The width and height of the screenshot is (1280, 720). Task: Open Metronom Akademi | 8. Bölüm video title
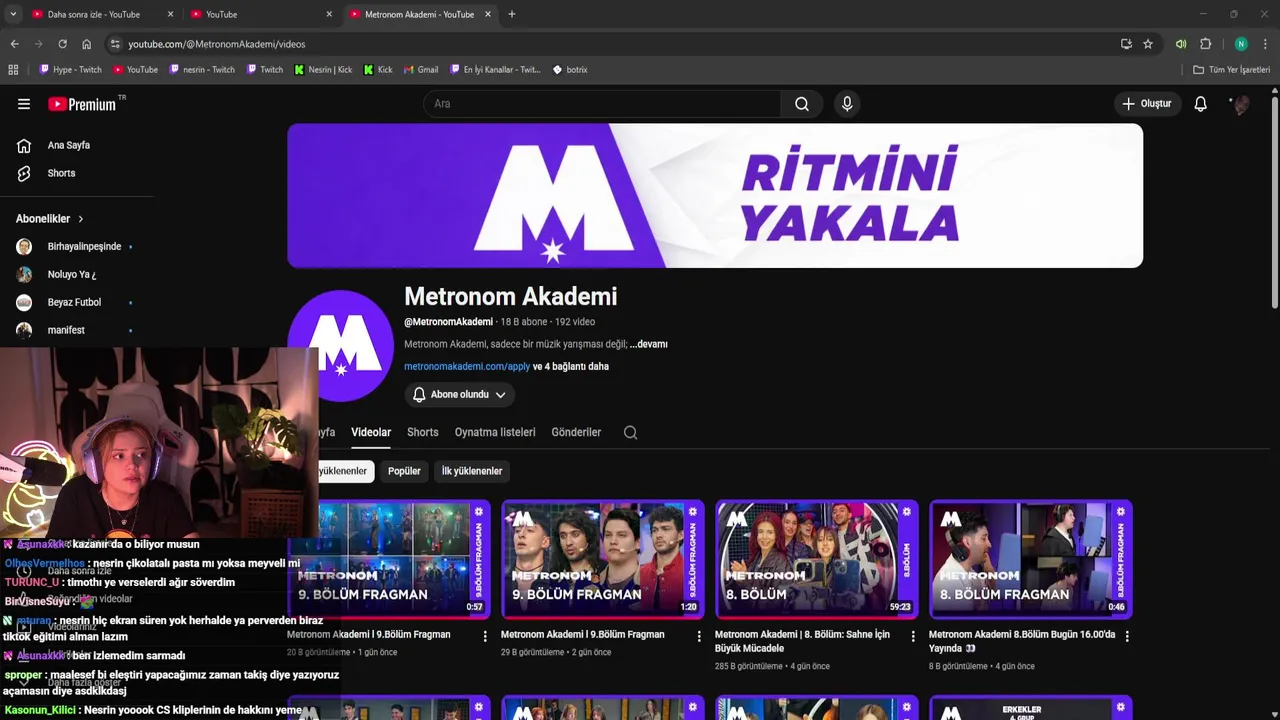(x=802, y=641)
